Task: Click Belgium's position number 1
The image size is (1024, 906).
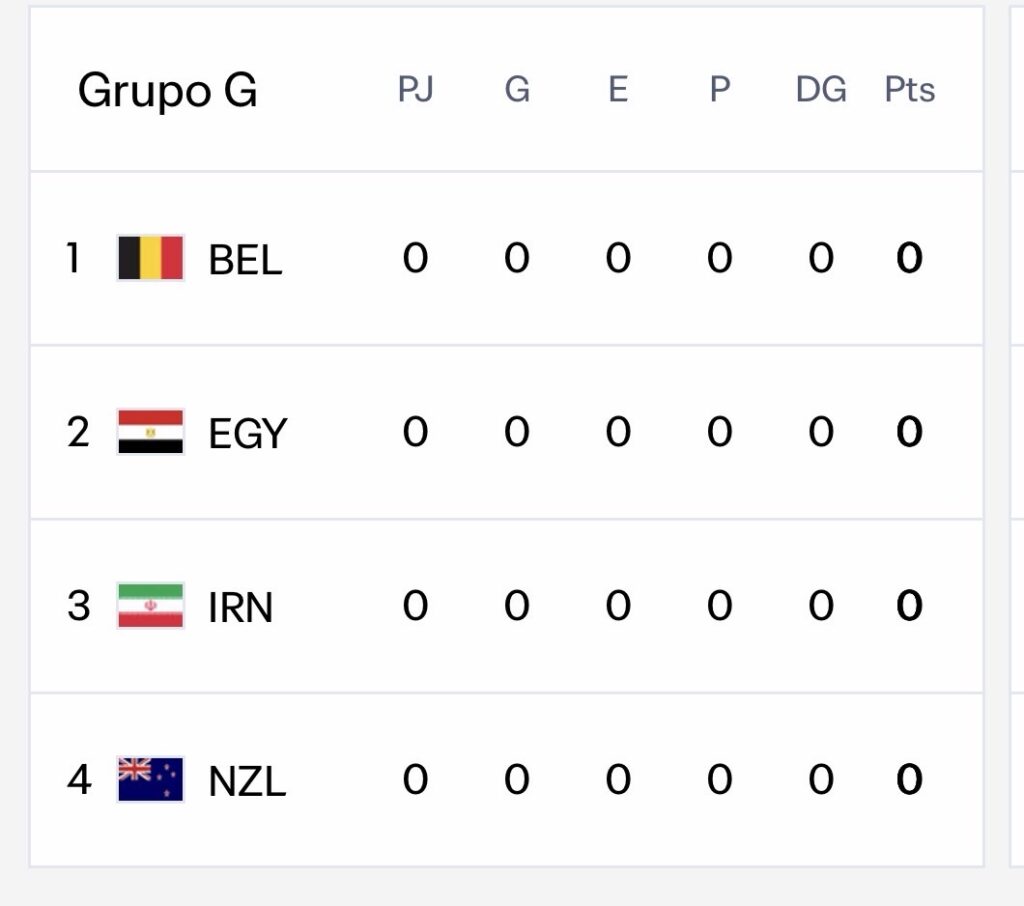Action: tap(73, 259)
